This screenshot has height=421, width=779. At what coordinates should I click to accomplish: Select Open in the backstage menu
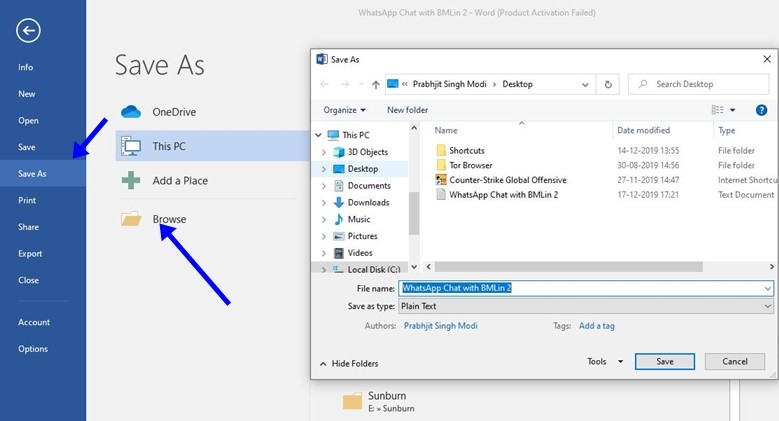[x=28, y=120]
